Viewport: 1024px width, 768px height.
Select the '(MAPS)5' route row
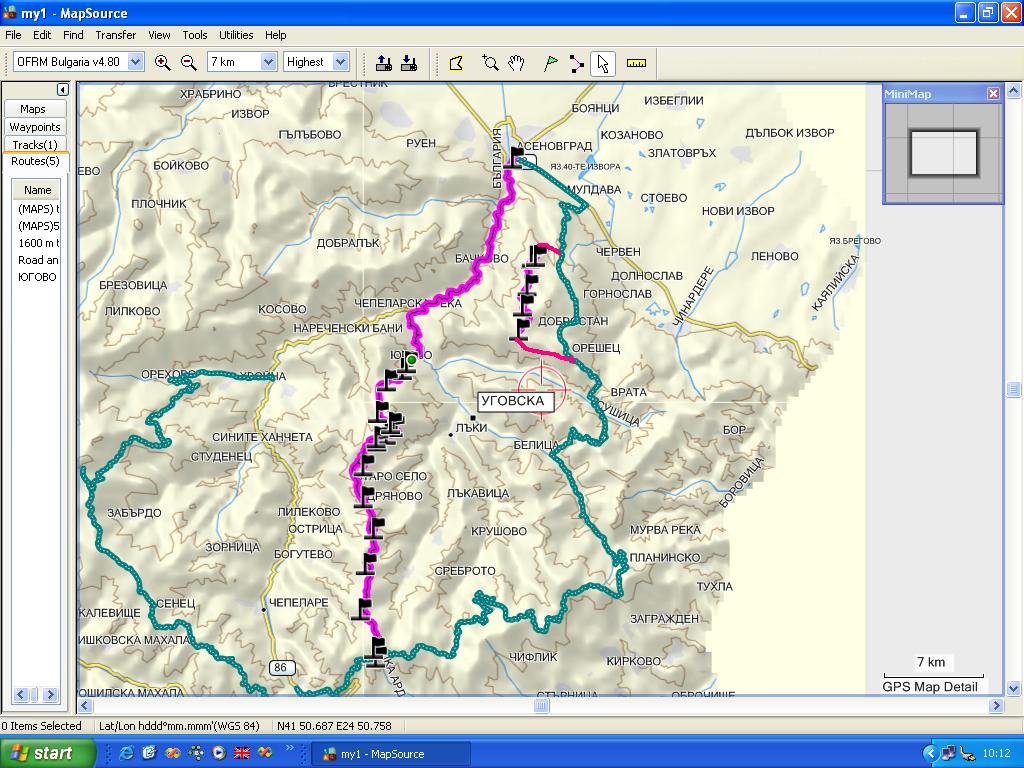(x=37, y=226)
